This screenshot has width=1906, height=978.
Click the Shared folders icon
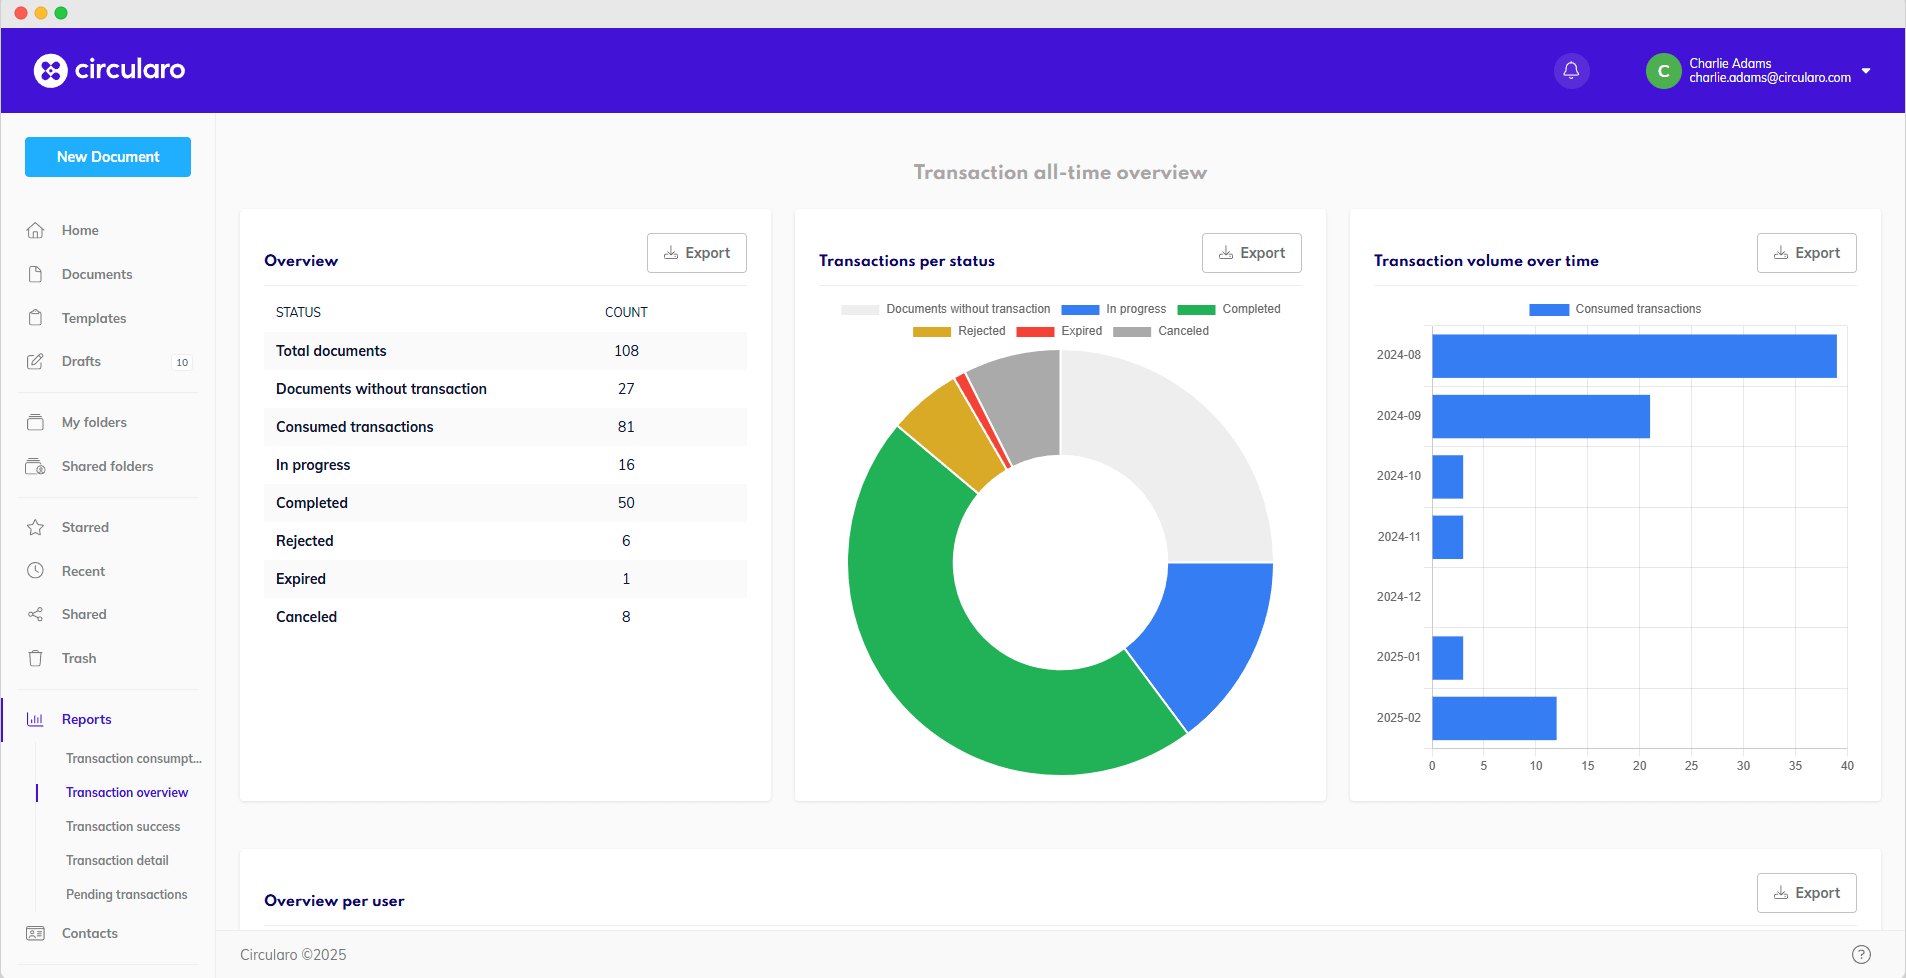click(35, 466)
